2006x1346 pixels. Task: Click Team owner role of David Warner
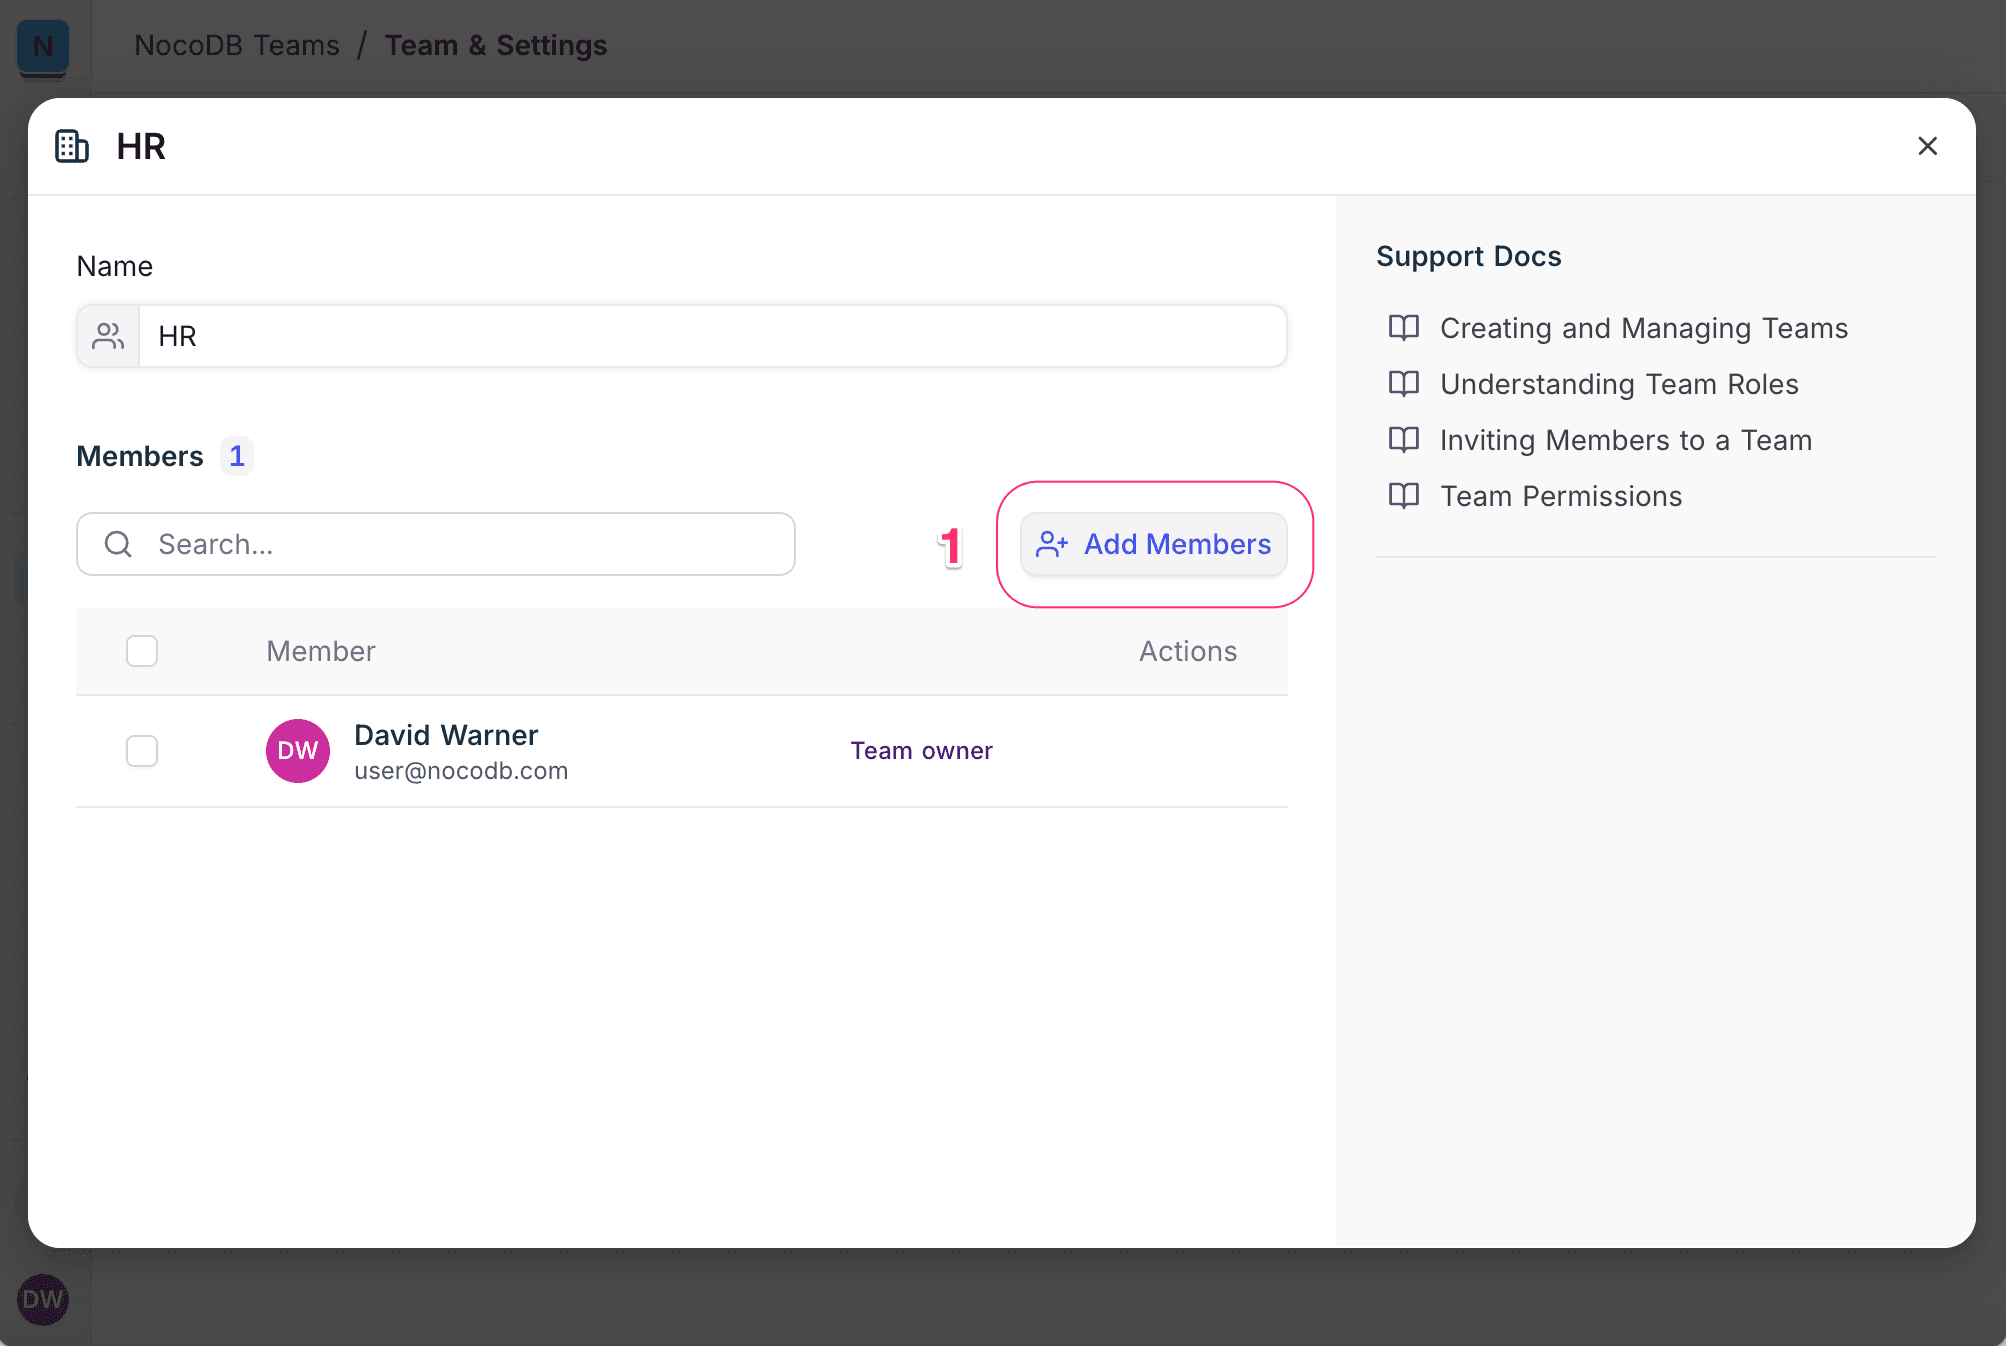pos(921,751)
